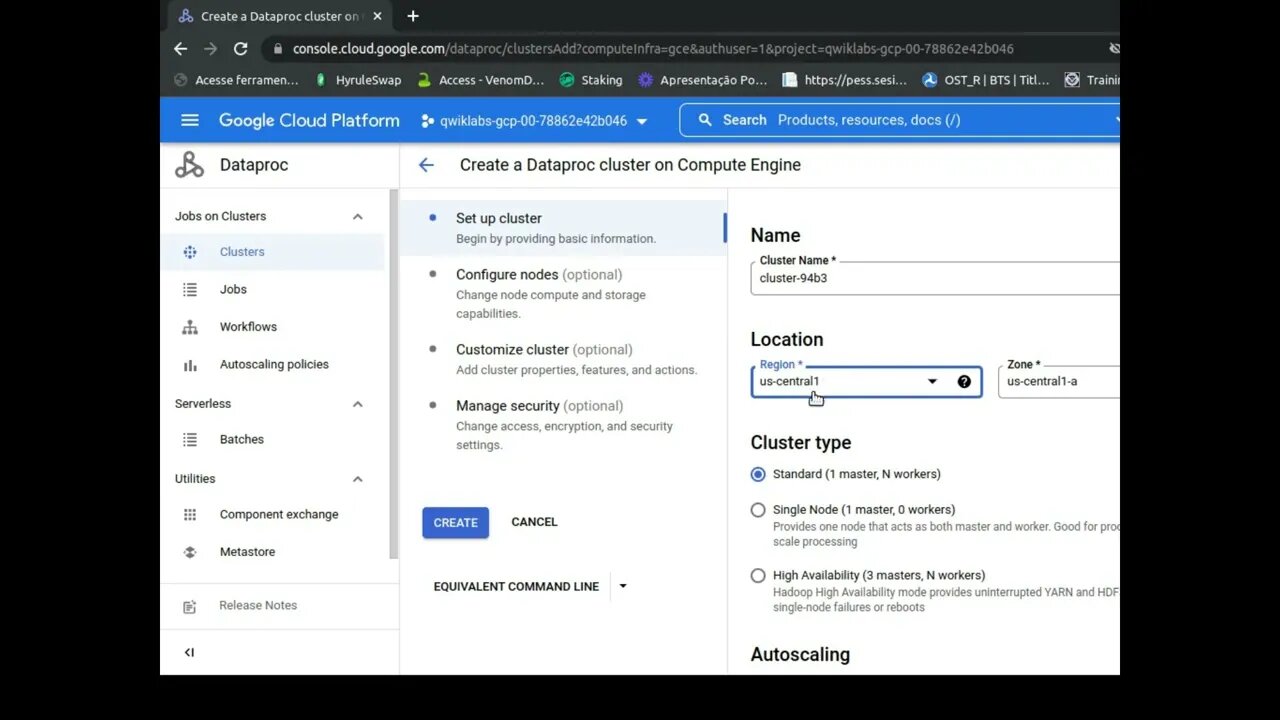Open Jobs in the sidebar
Viewport: 1280px width, 720px height.
tap(272, 289)
